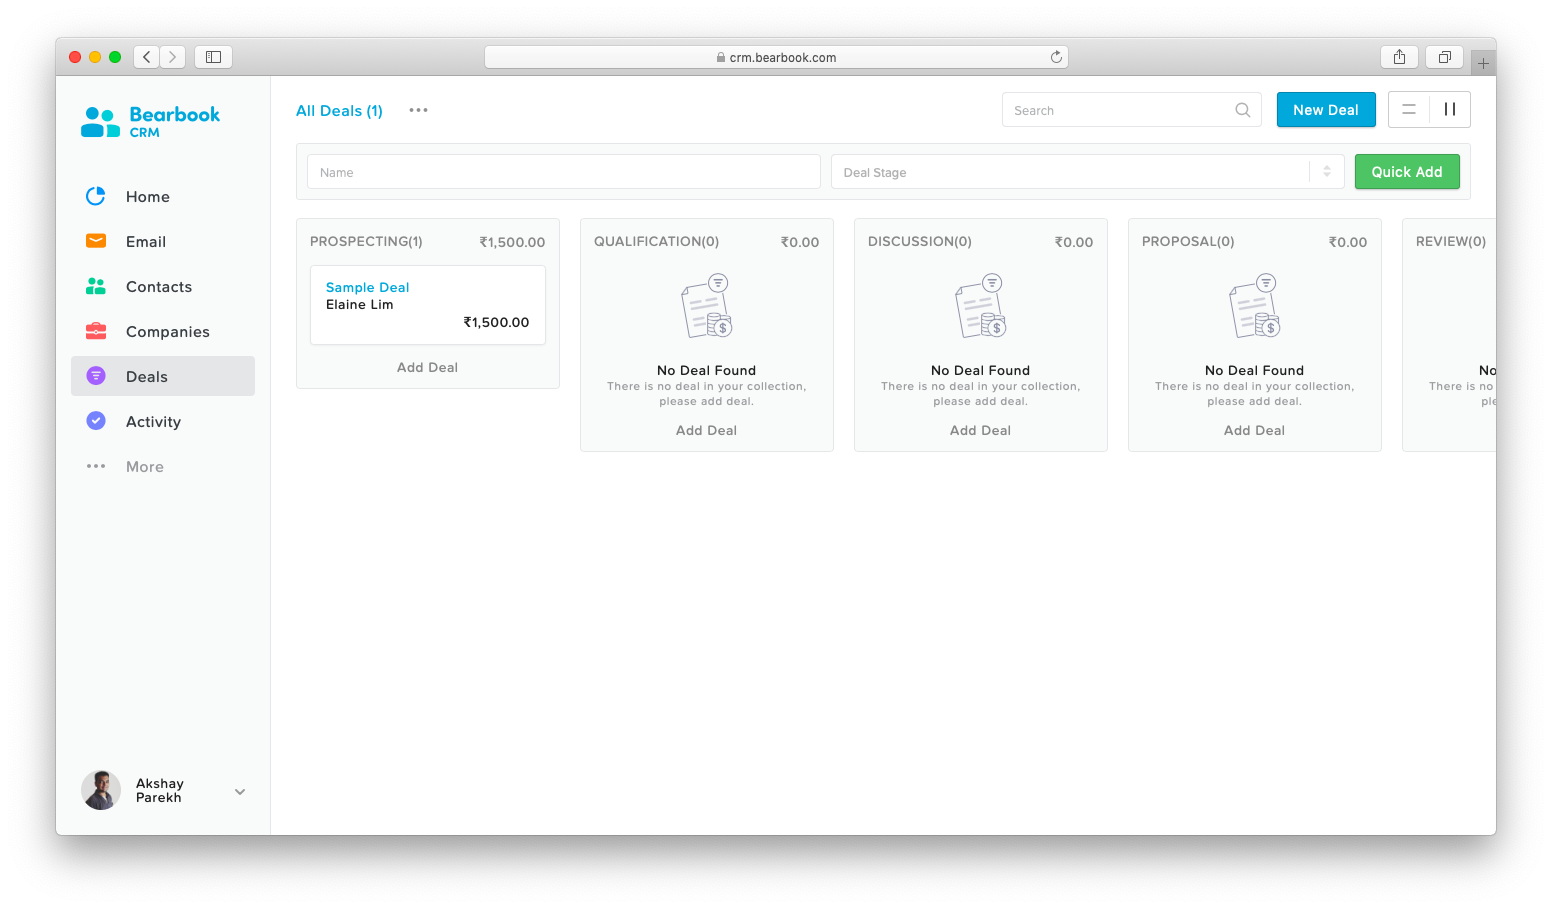Viewport: 1552px width, 909px height.
Task: Open the Home sidebar icon
Action: [96, 196]
